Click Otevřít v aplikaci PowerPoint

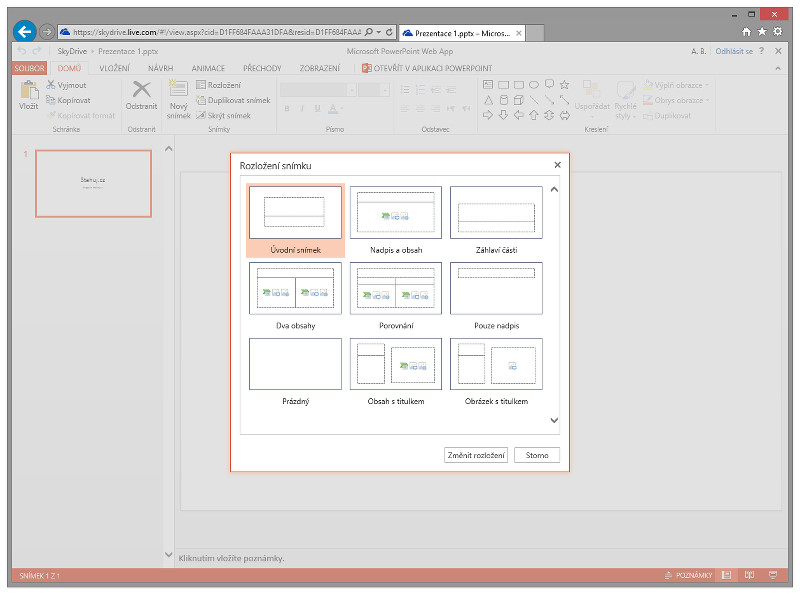coord(427,68)
